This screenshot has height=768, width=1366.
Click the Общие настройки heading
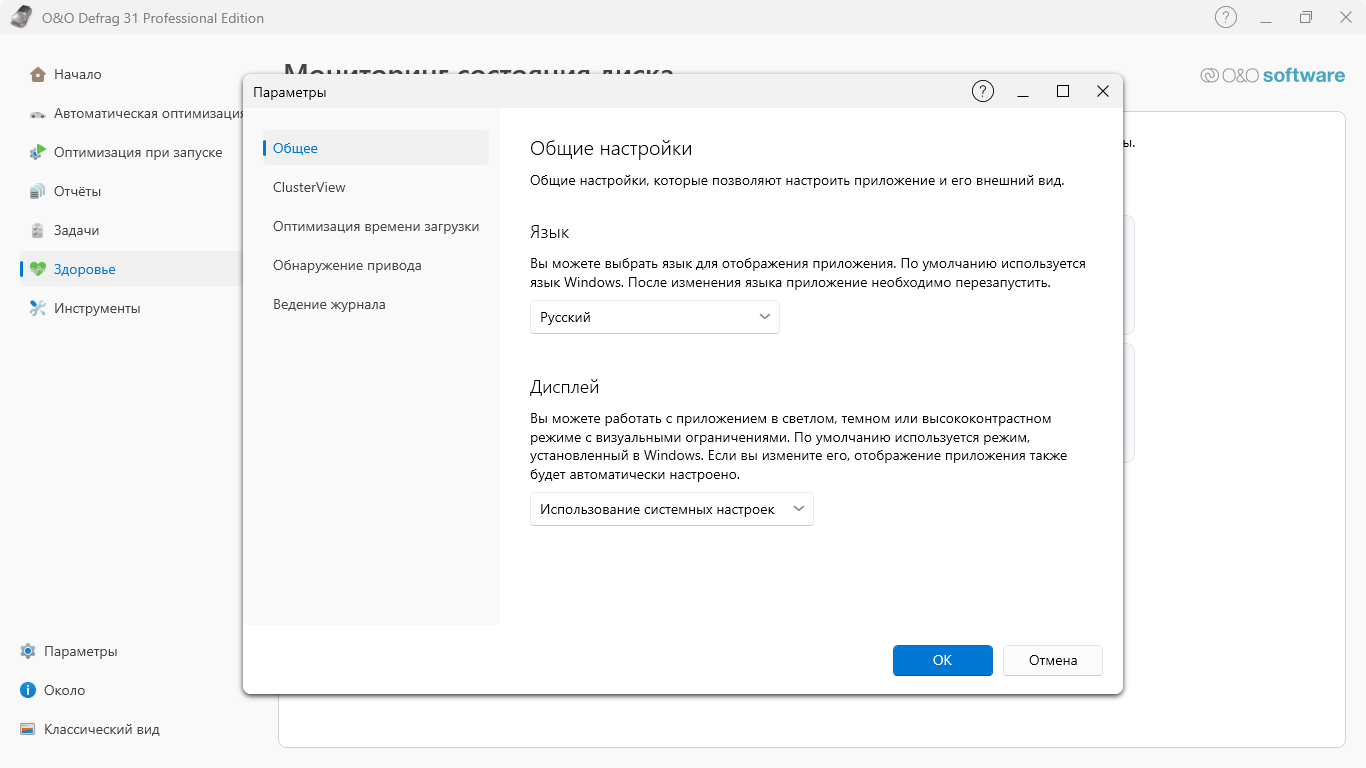(x=611, y=149)
